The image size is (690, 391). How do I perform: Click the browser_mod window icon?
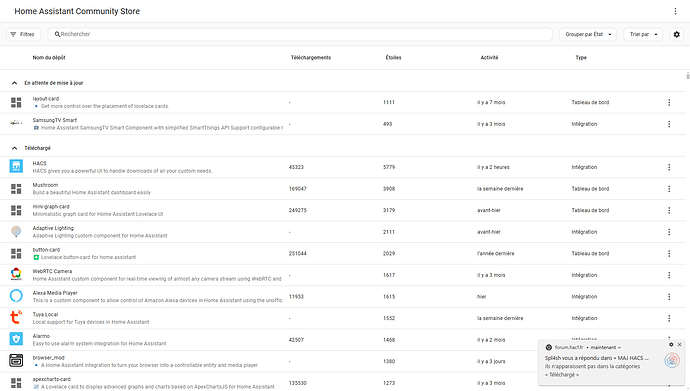16,360
